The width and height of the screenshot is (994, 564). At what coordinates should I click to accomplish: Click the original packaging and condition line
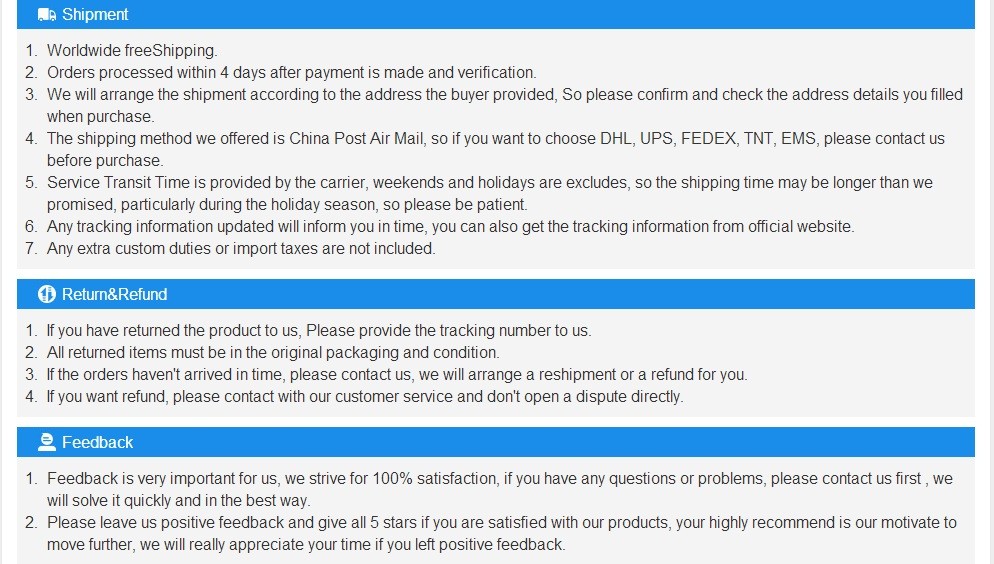pos(273,352)
